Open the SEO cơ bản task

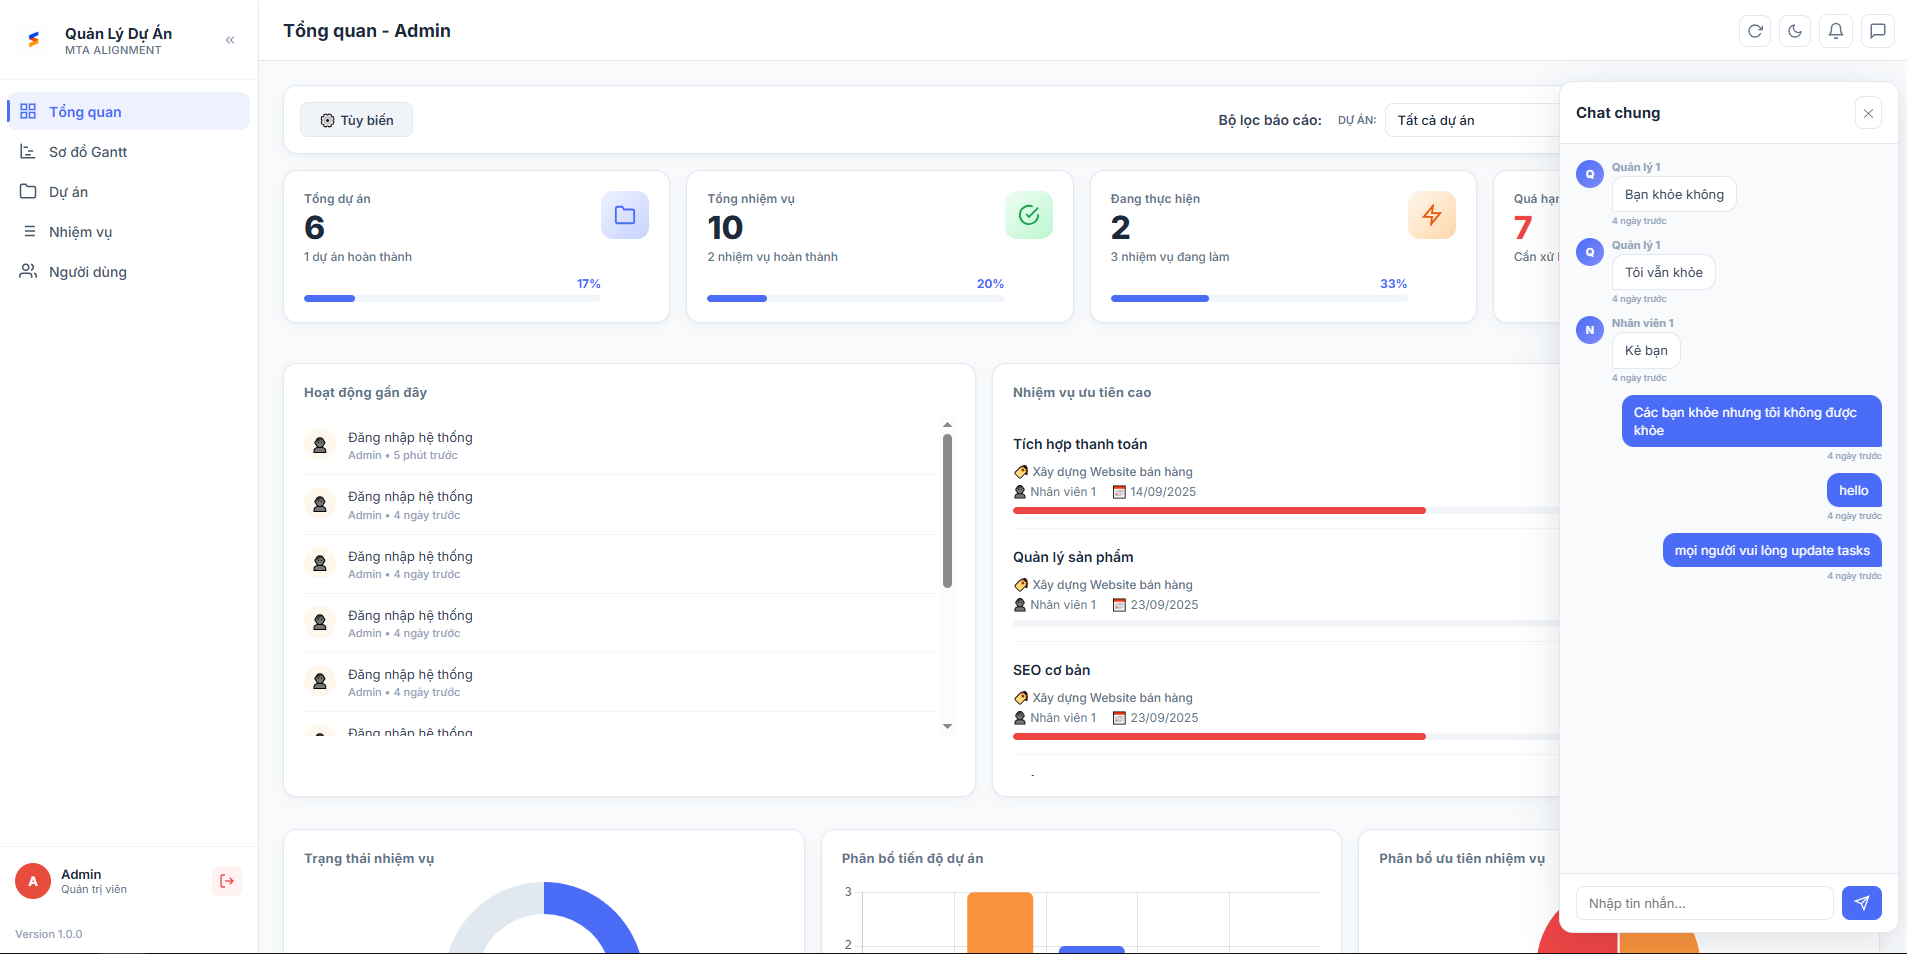pos(1051,670)
